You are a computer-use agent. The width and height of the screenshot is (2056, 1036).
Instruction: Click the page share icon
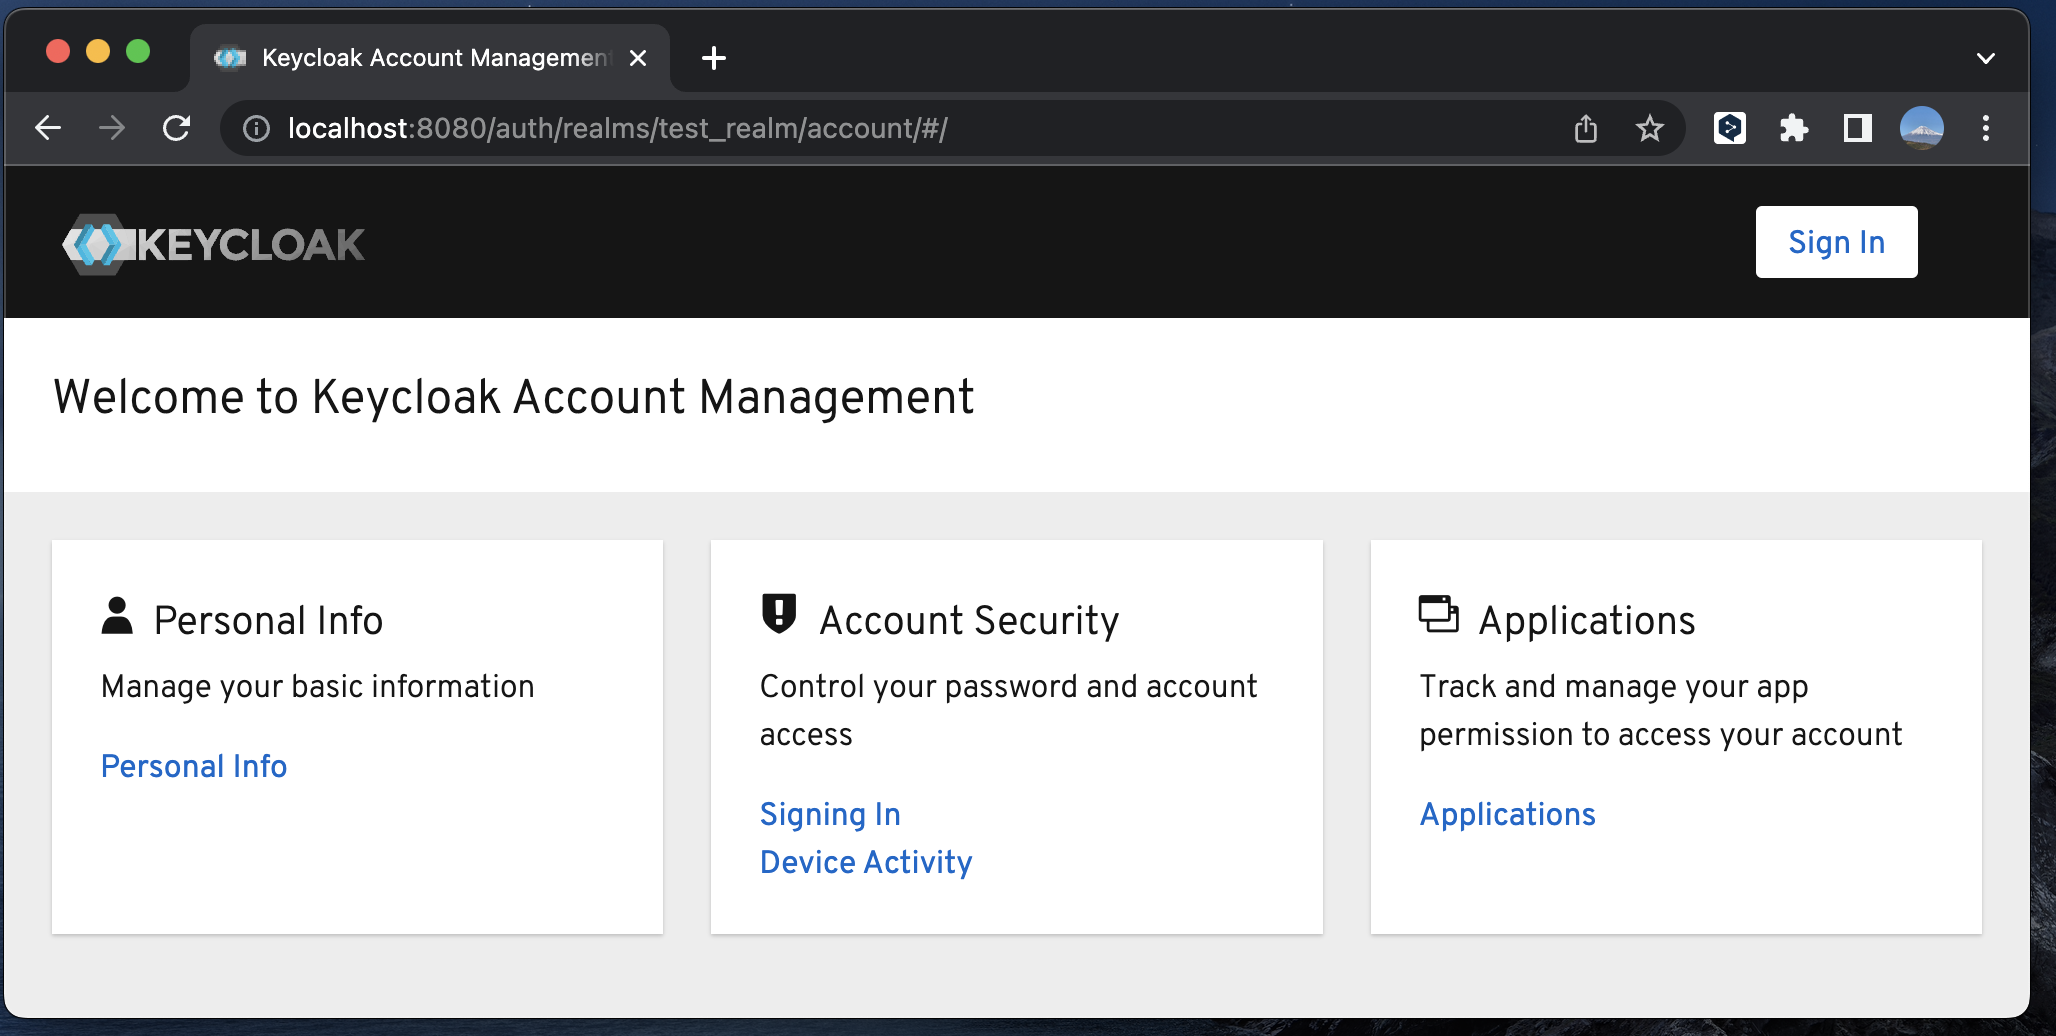pyautogui.click(x=1585, y=128)
